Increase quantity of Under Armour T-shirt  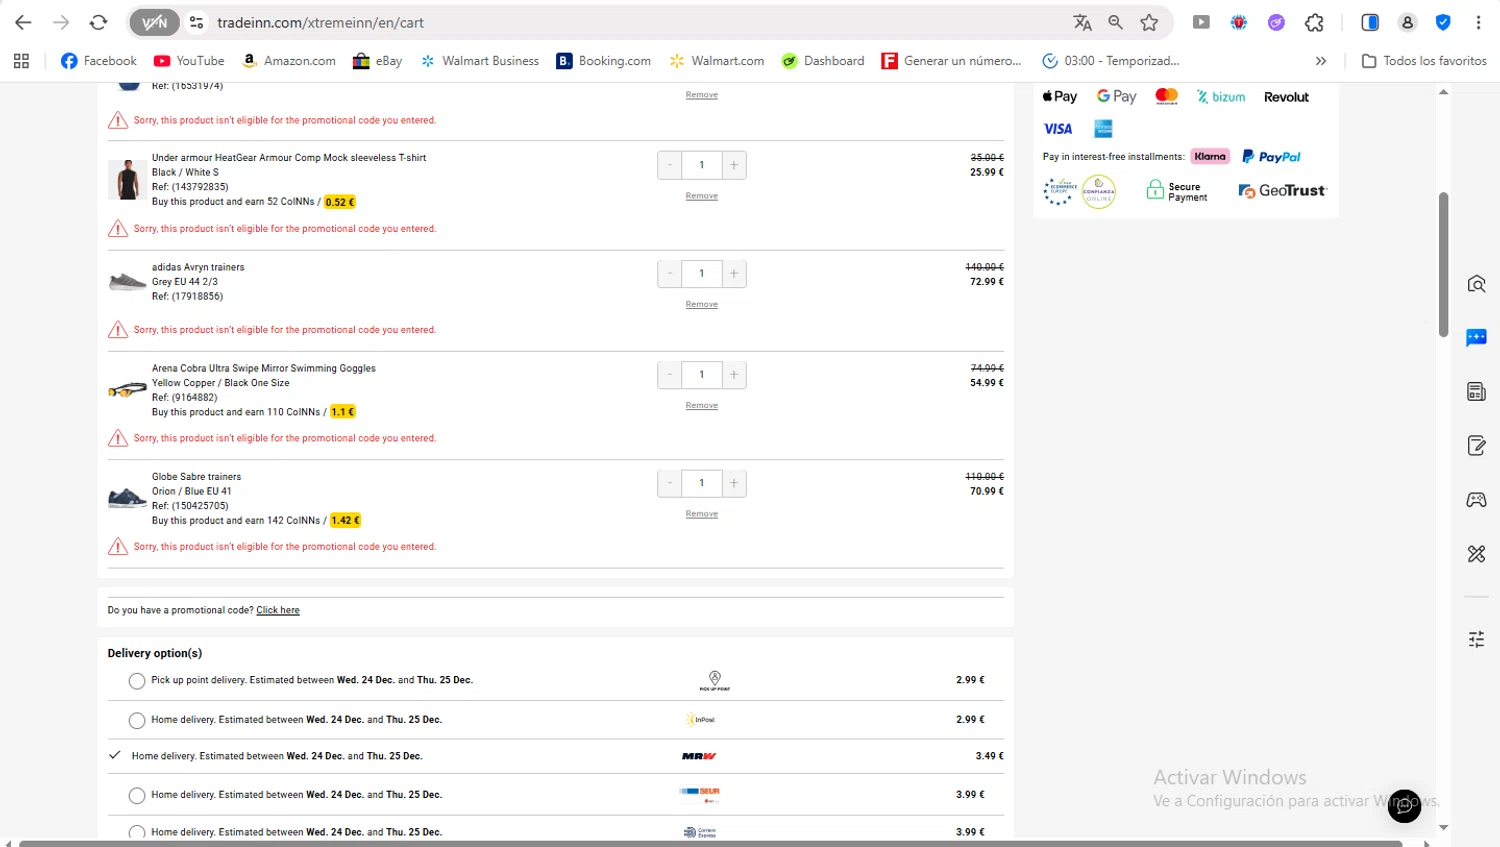734,165
